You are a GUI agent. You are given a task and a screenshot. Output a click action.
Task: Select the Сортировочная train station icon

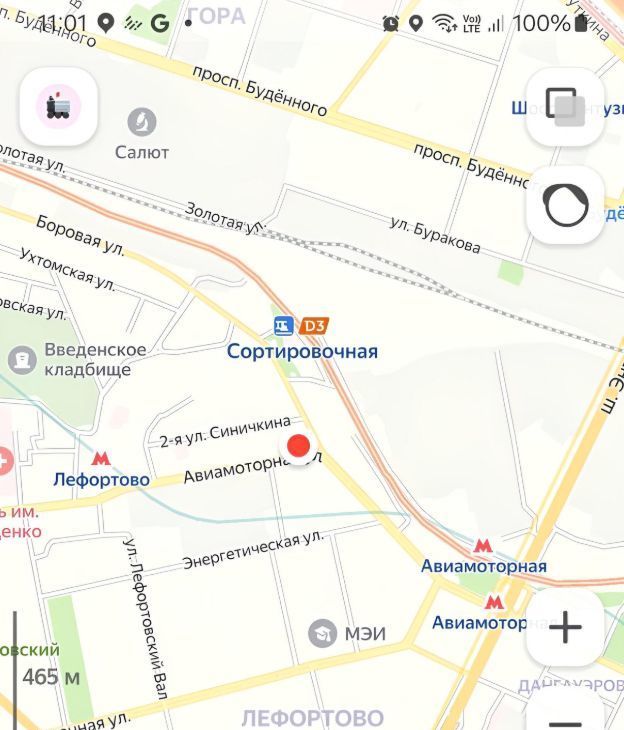[284, 326]
